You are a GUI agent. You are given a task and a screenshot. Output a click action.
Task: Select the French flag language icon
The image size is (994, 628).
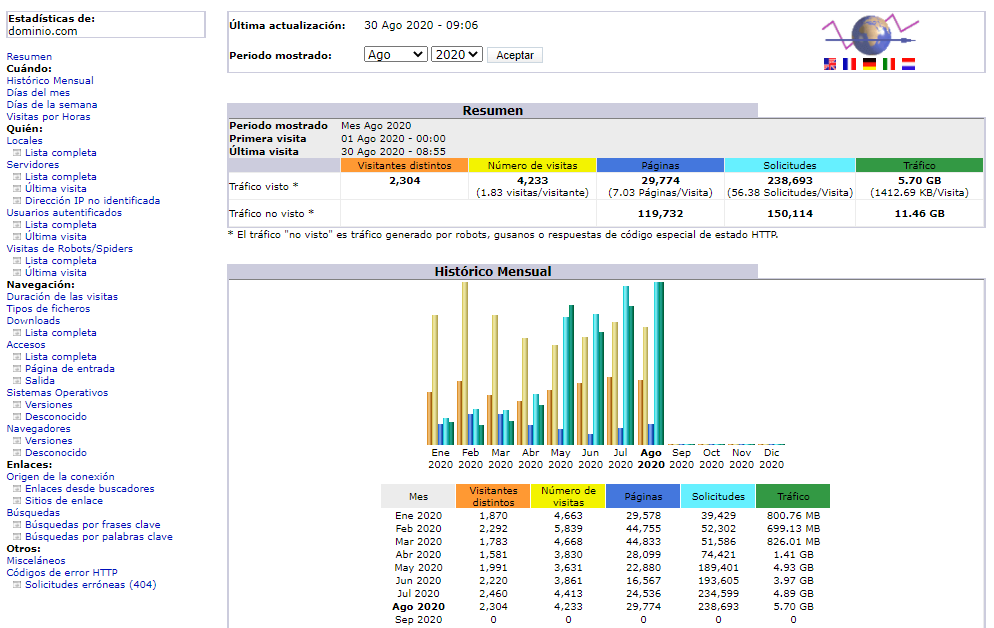tap(849, 64)
